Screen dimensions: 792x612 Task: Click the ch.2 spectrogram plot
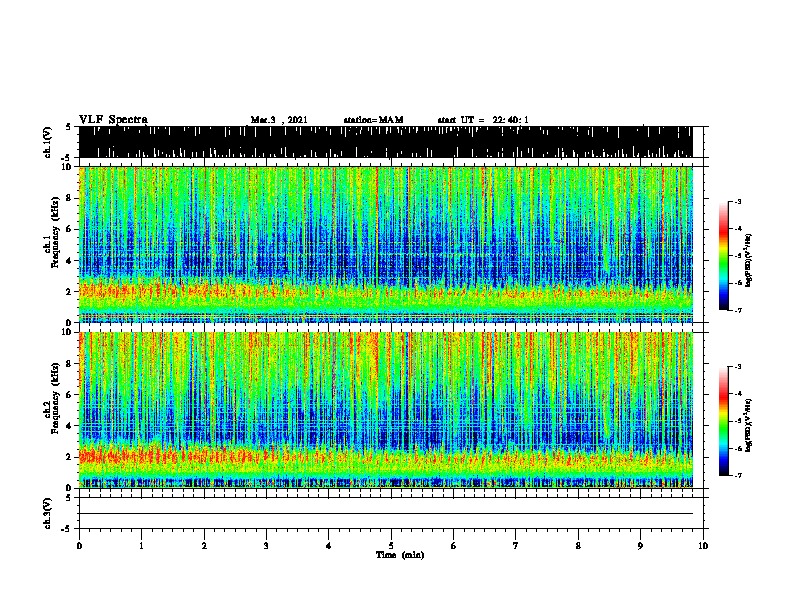coord(386,410)
